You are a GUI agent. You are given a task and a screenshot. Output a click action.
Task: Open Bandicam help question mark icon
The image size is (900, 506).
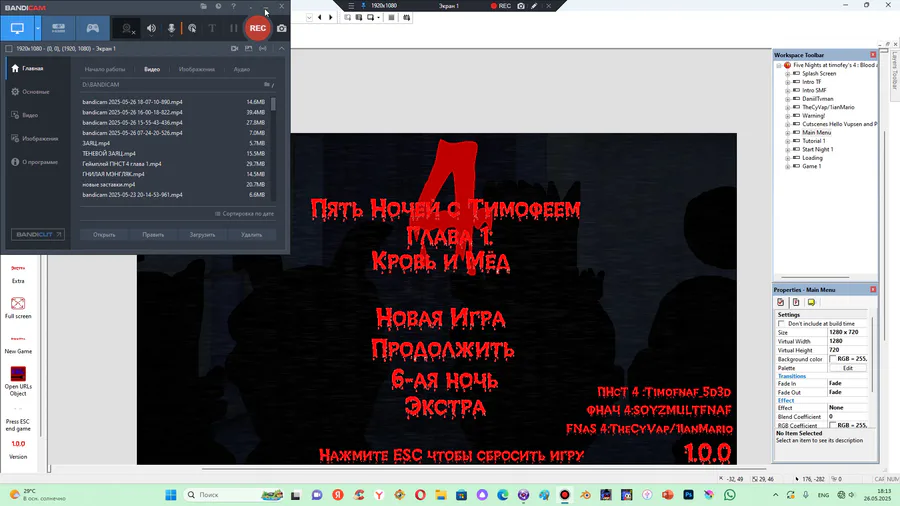pyautogui.click(x=233, y=6)
